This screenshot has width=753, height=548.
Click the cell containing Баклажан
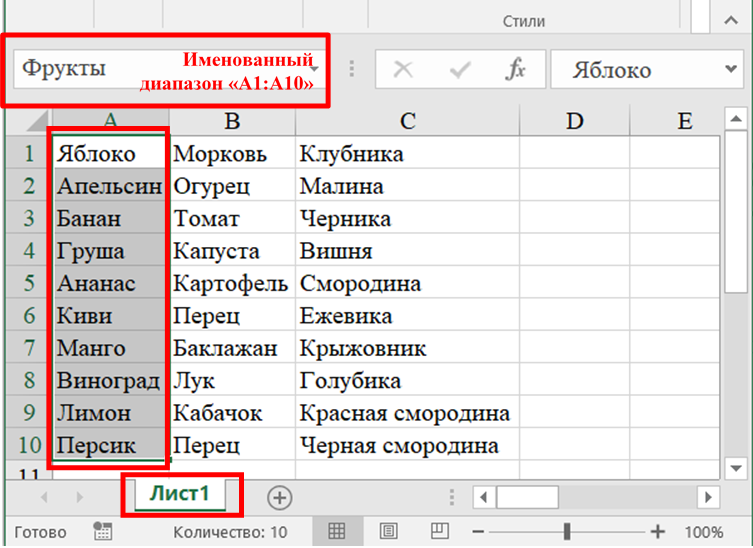pos(233,347)
